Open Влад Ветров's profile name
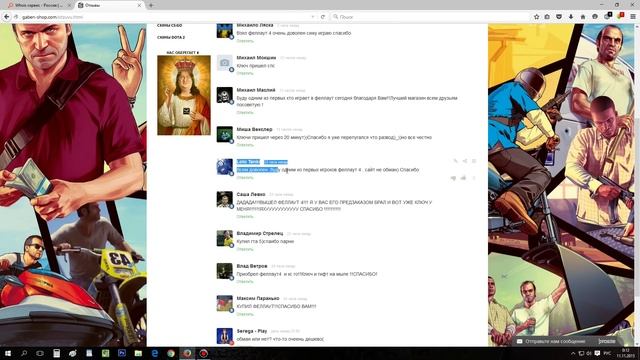The width and height of the screenshot is (640, 360). click(x=252, y=266)
